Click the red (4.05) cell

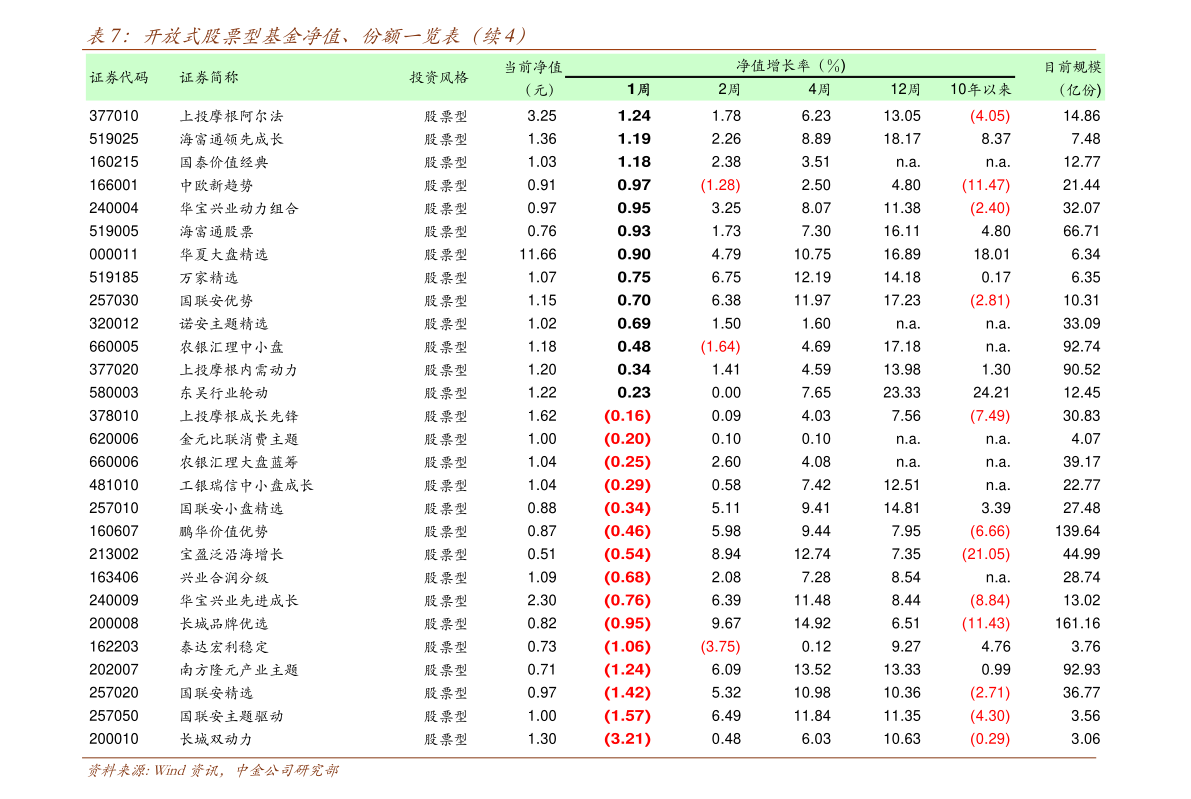(x=989, y=115)
